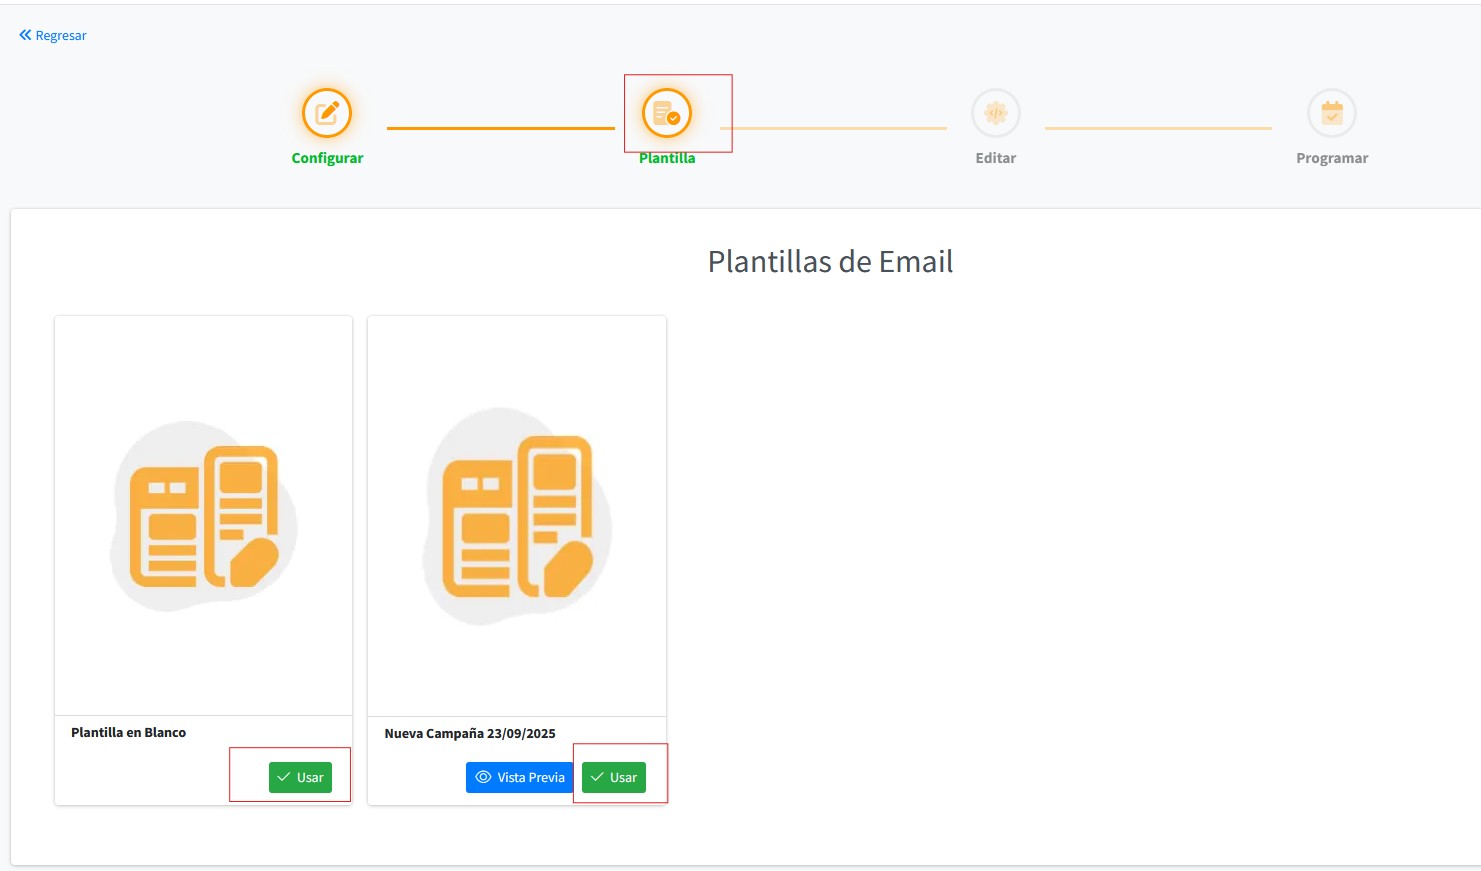Click the Configurar step pencil icon
1481x871 pixels.
click(327, 113)
